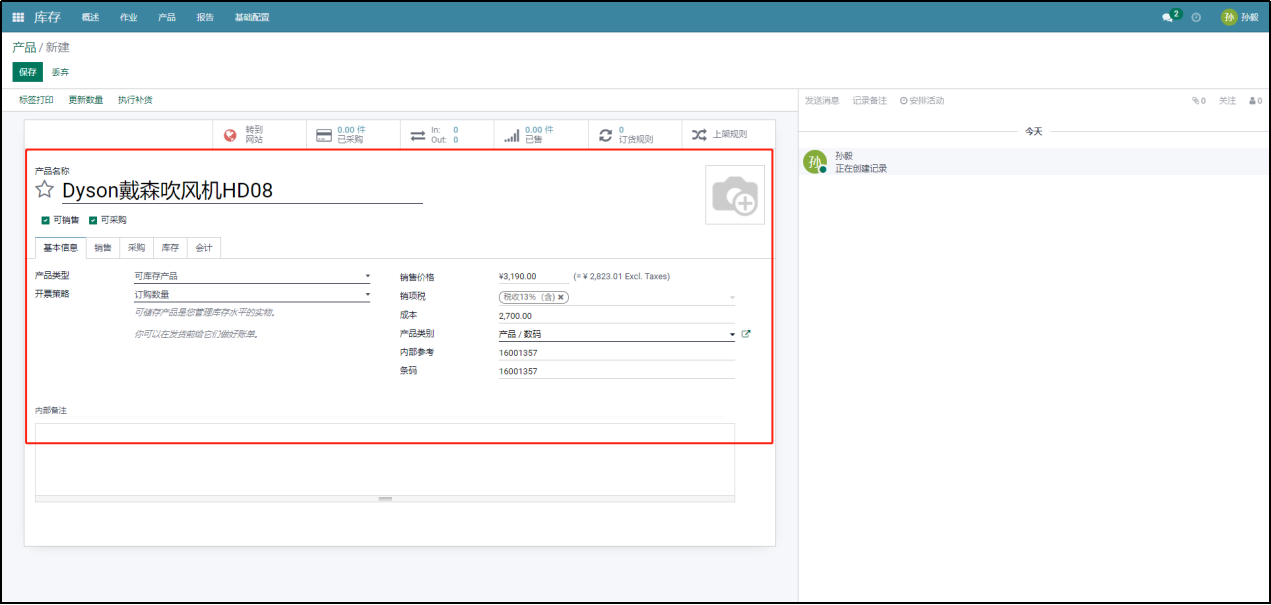Open the conversations icon with badge 2

click(x=1169, y=17)
